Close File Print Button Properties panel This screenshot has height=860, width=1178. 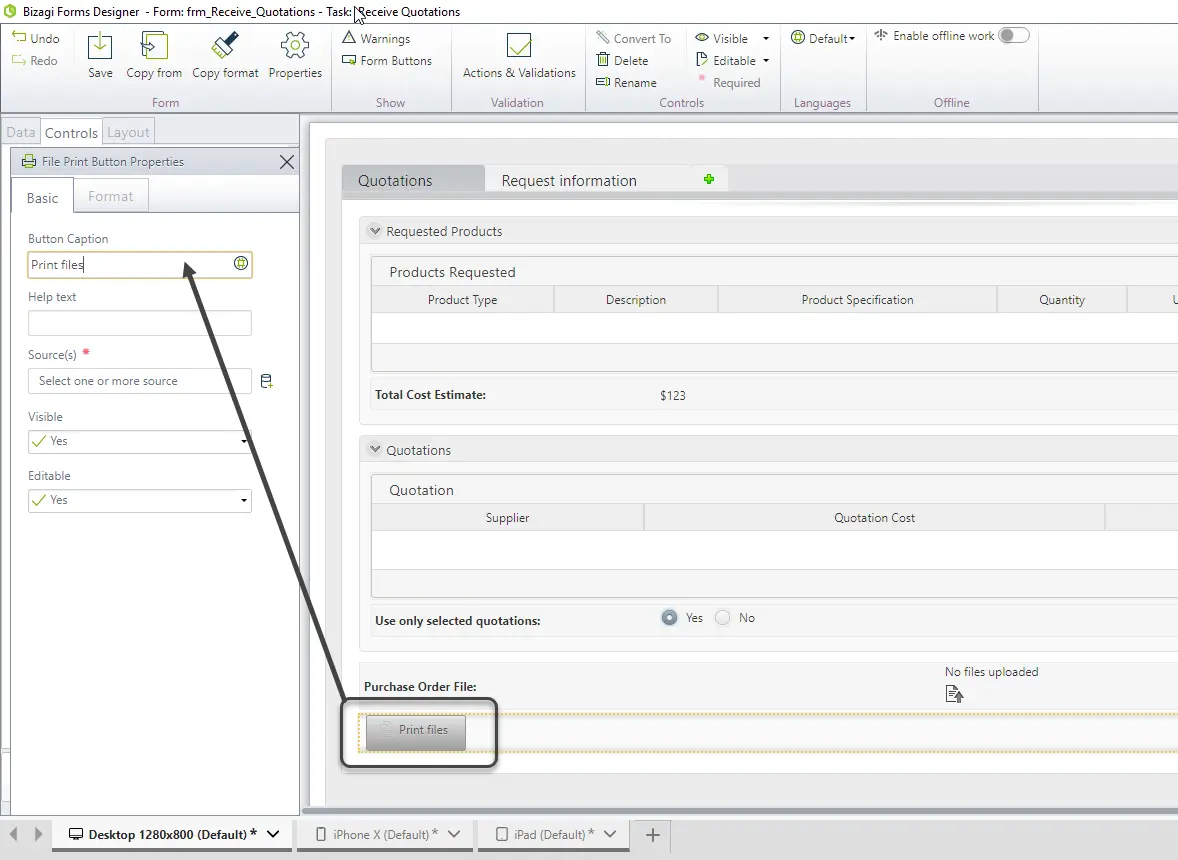(x=287, y=161)
